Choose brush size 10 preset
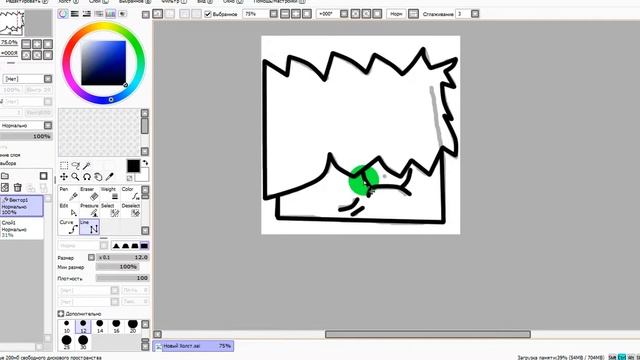 pyautogui.click(x=67, y=326)
